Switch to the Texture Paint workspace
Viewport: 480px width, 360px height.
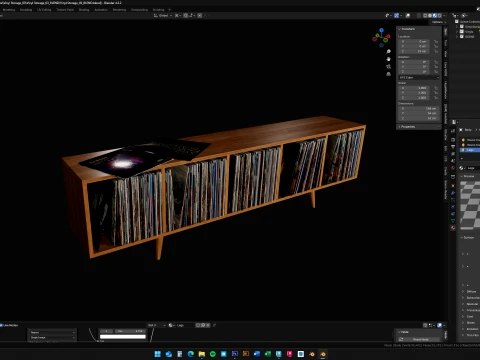tap(65, 10)
